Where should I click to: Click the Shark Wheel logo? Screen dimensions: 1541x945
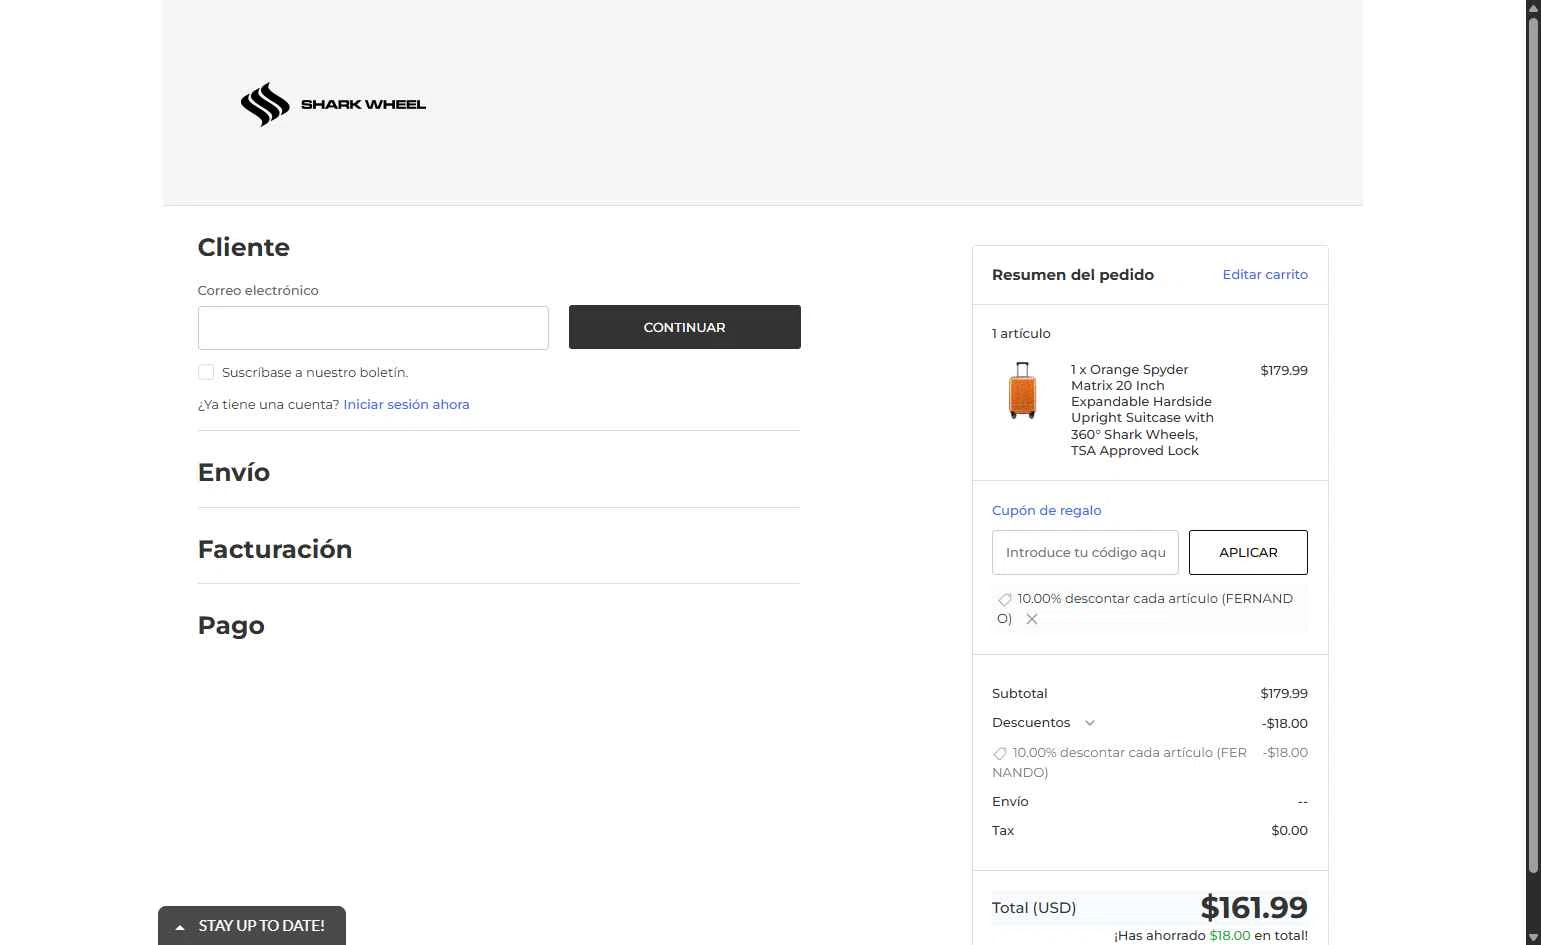pos(333,104)
